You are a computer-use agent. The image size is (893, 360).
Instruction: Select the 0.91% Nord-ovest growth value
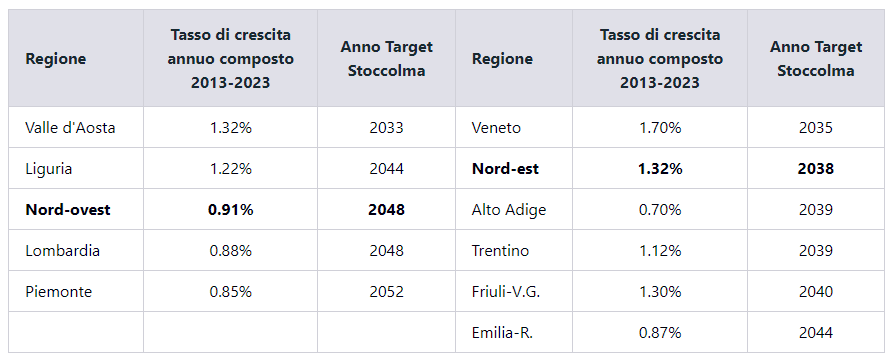[230, 210]
